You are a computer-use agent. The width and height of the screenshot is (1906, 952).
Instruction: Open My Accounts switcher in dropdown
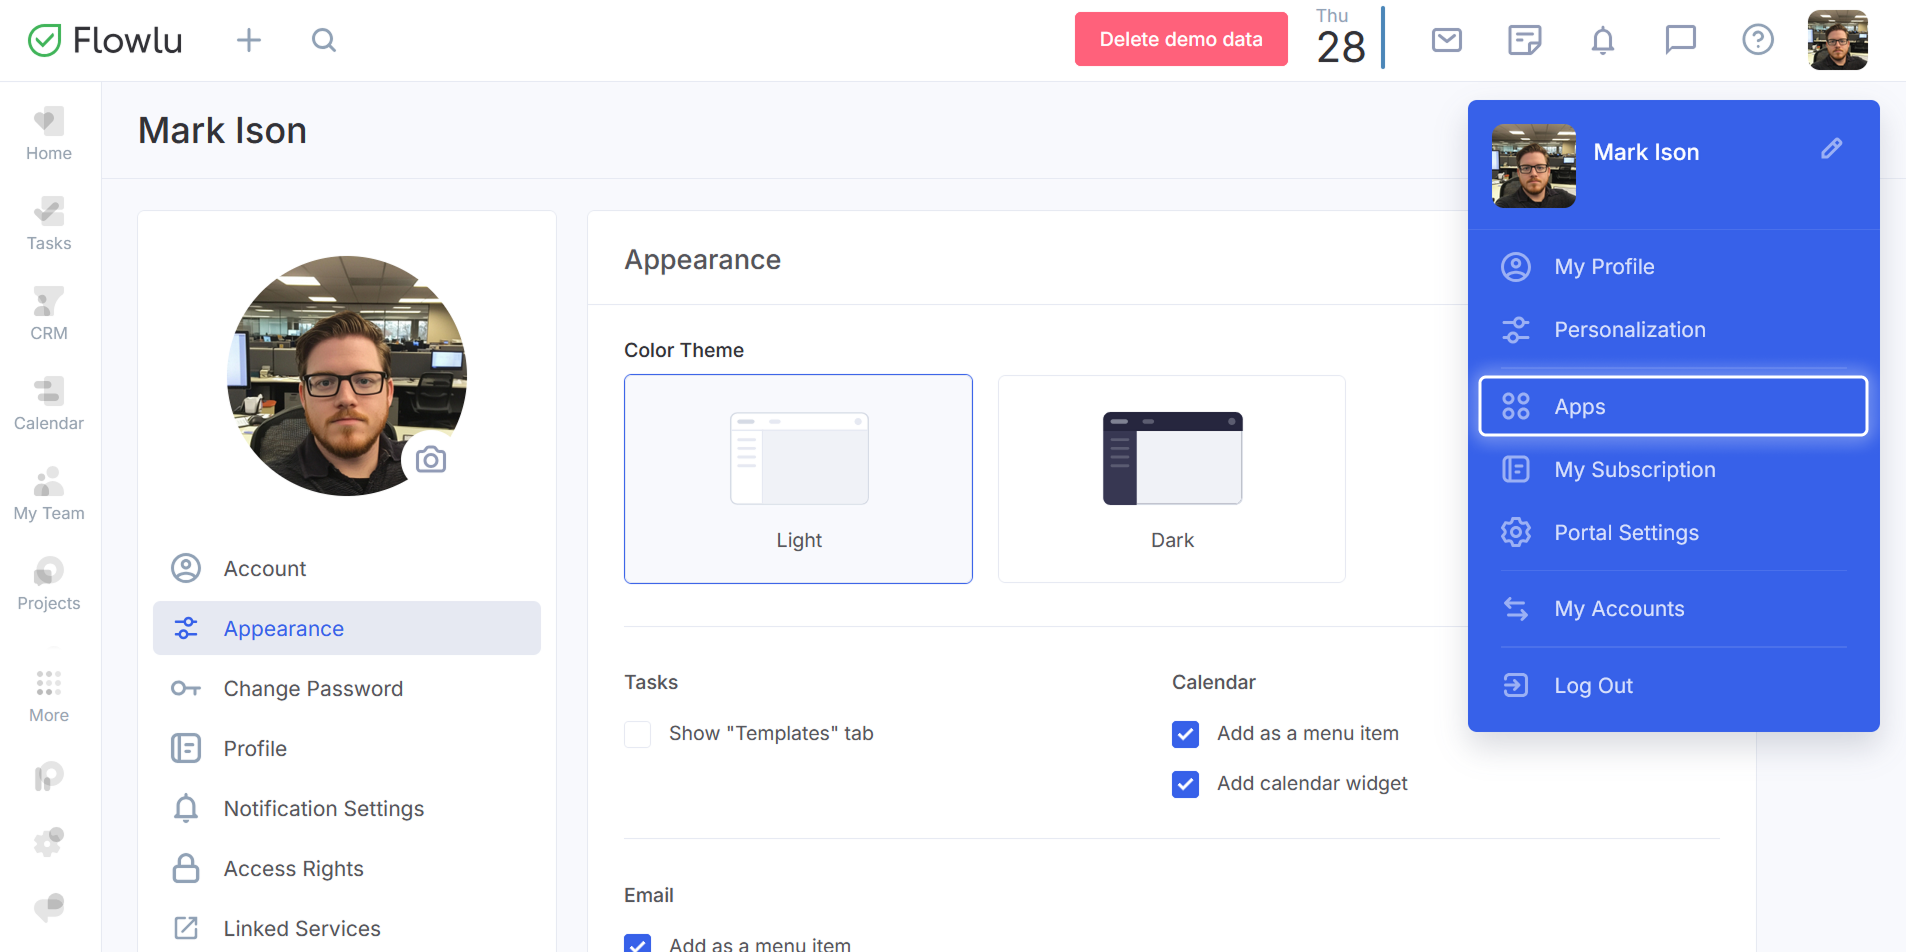tap(1618, 609)
